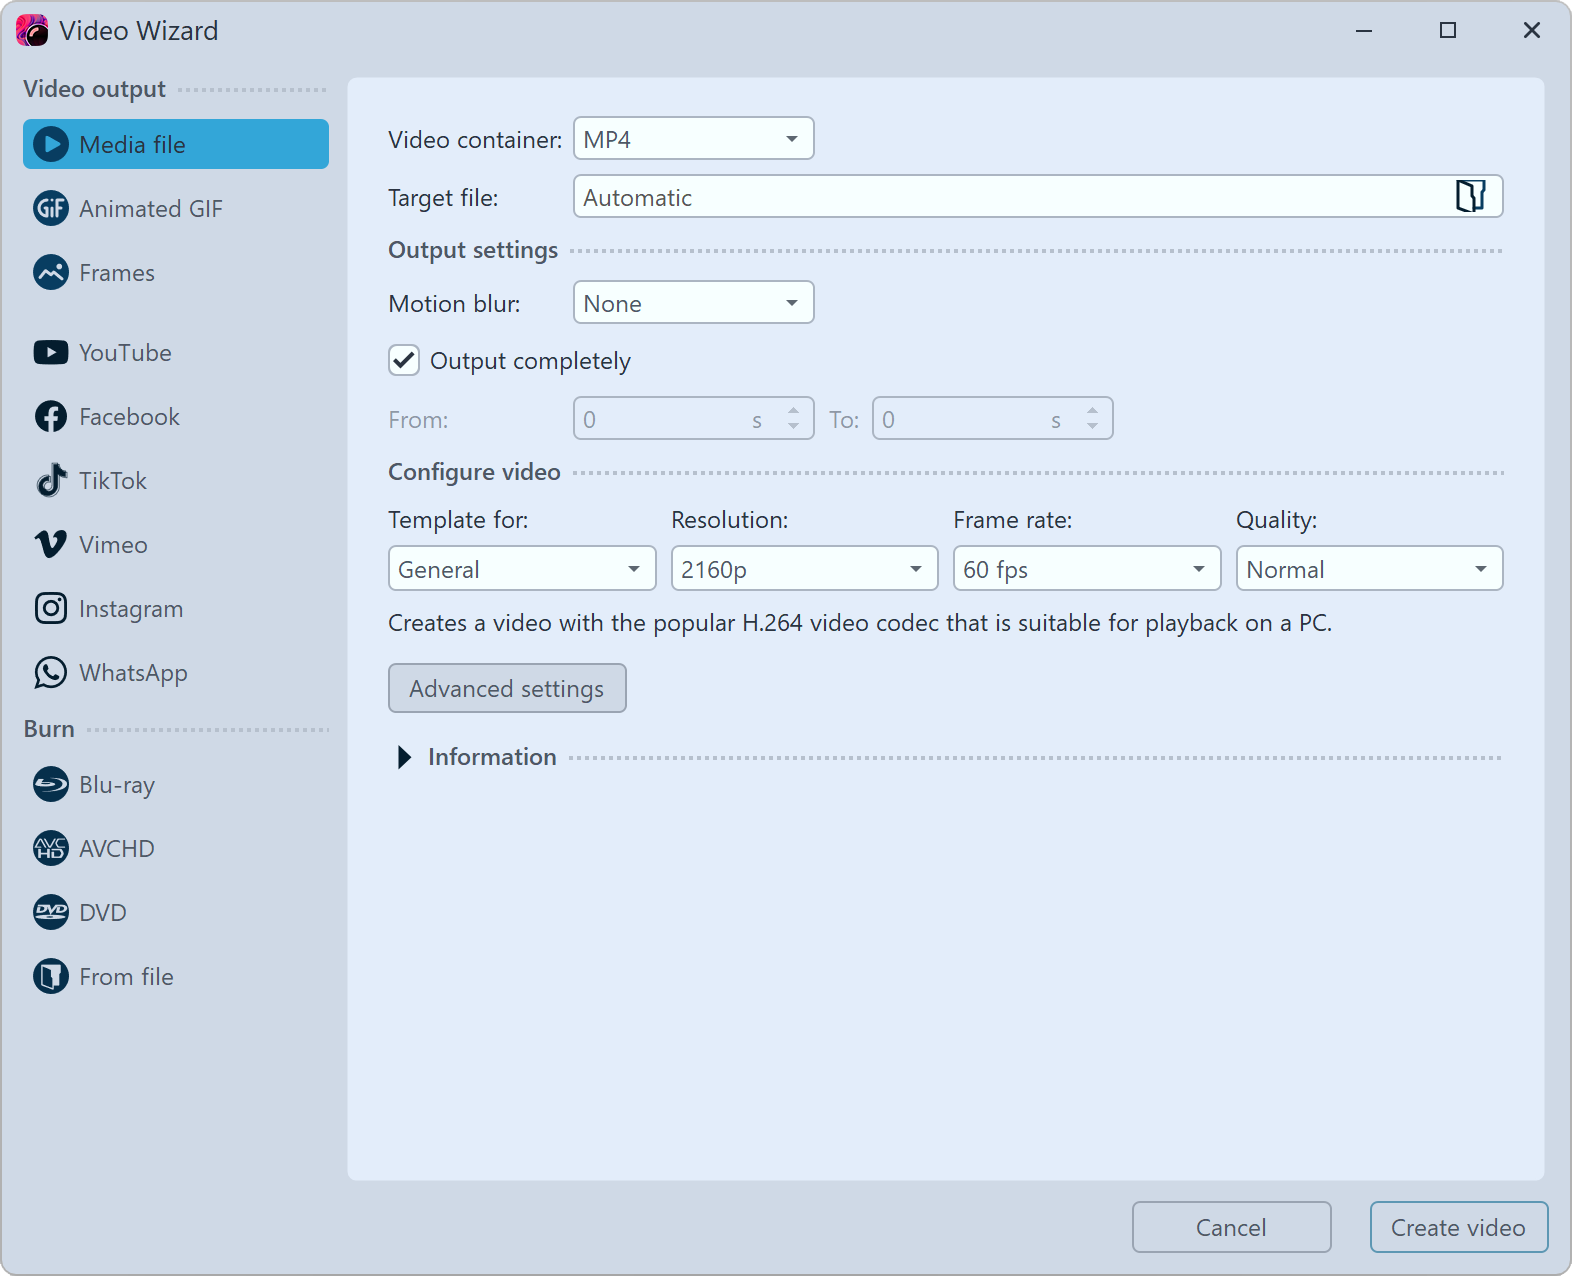Click the Information section label
The height and width of the screenshot is (1276, 1572).
point(492,758)
